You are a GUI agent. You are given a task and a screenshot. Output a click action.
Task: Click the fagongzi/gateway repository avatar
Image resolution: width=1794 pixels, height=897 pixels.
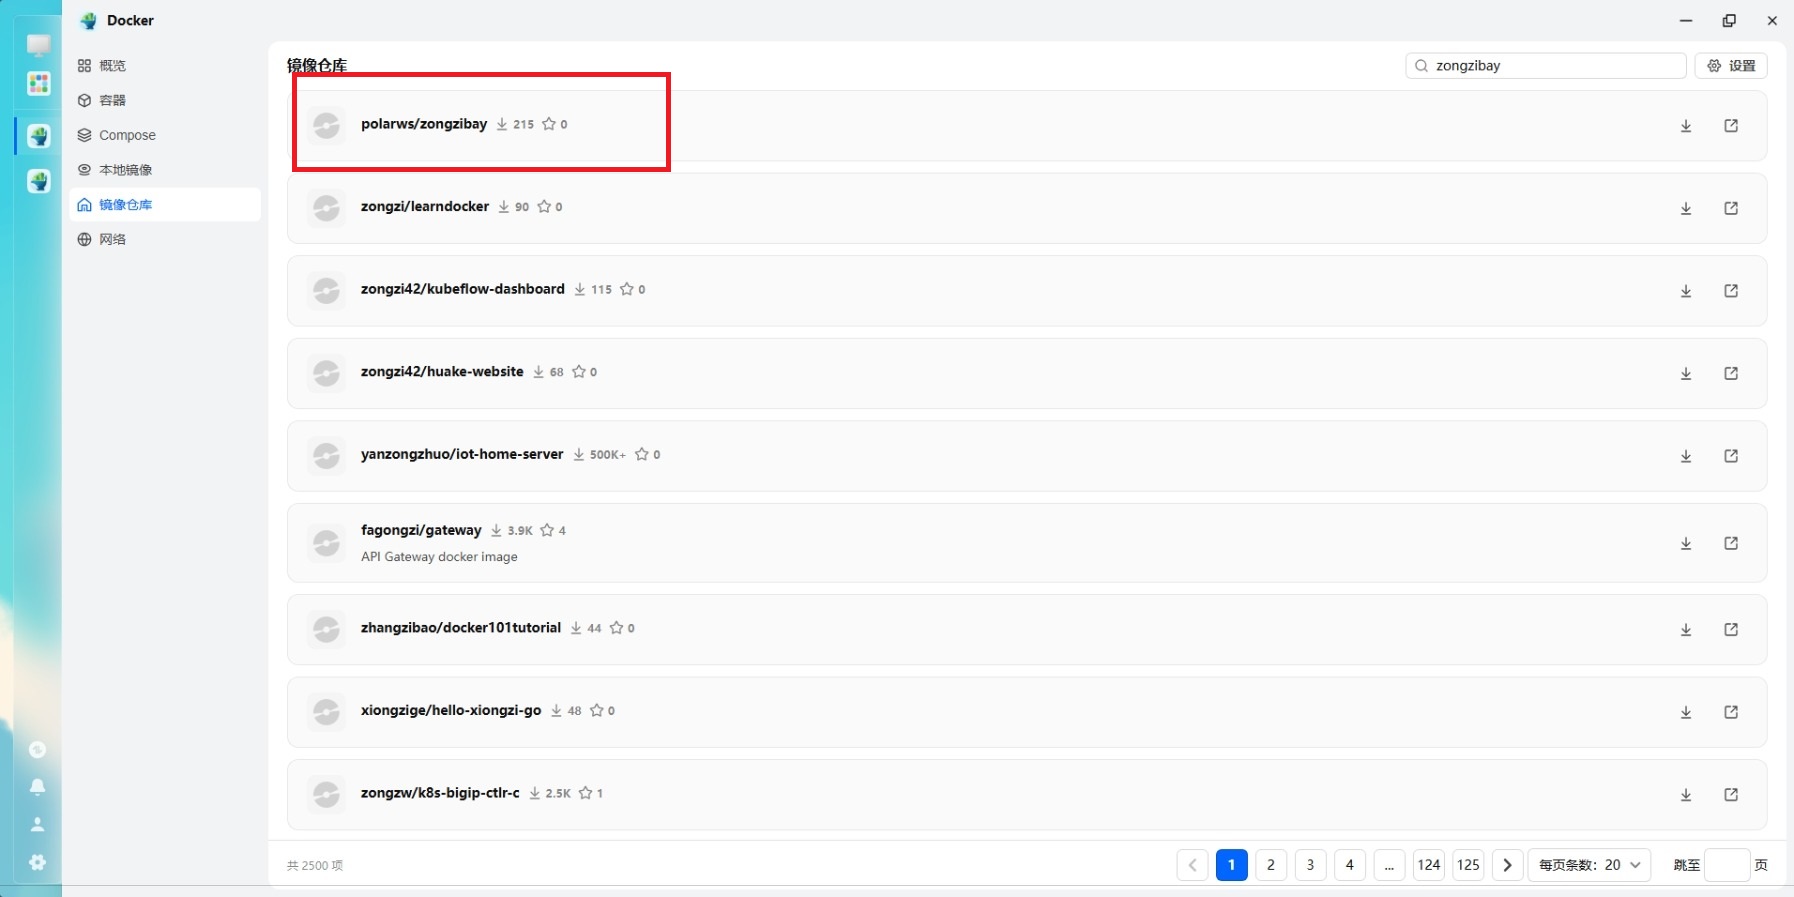tap(326, 543)
